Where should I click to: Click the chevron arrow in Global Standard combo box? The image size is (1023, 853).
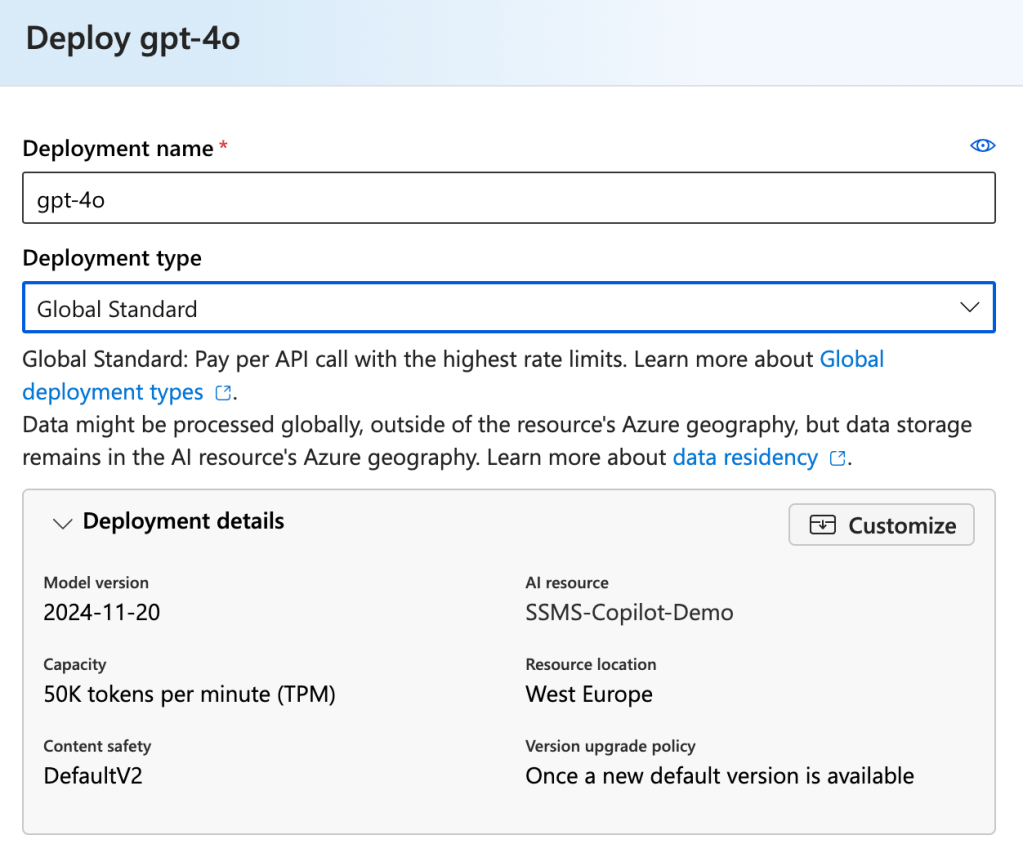(969, 308)
